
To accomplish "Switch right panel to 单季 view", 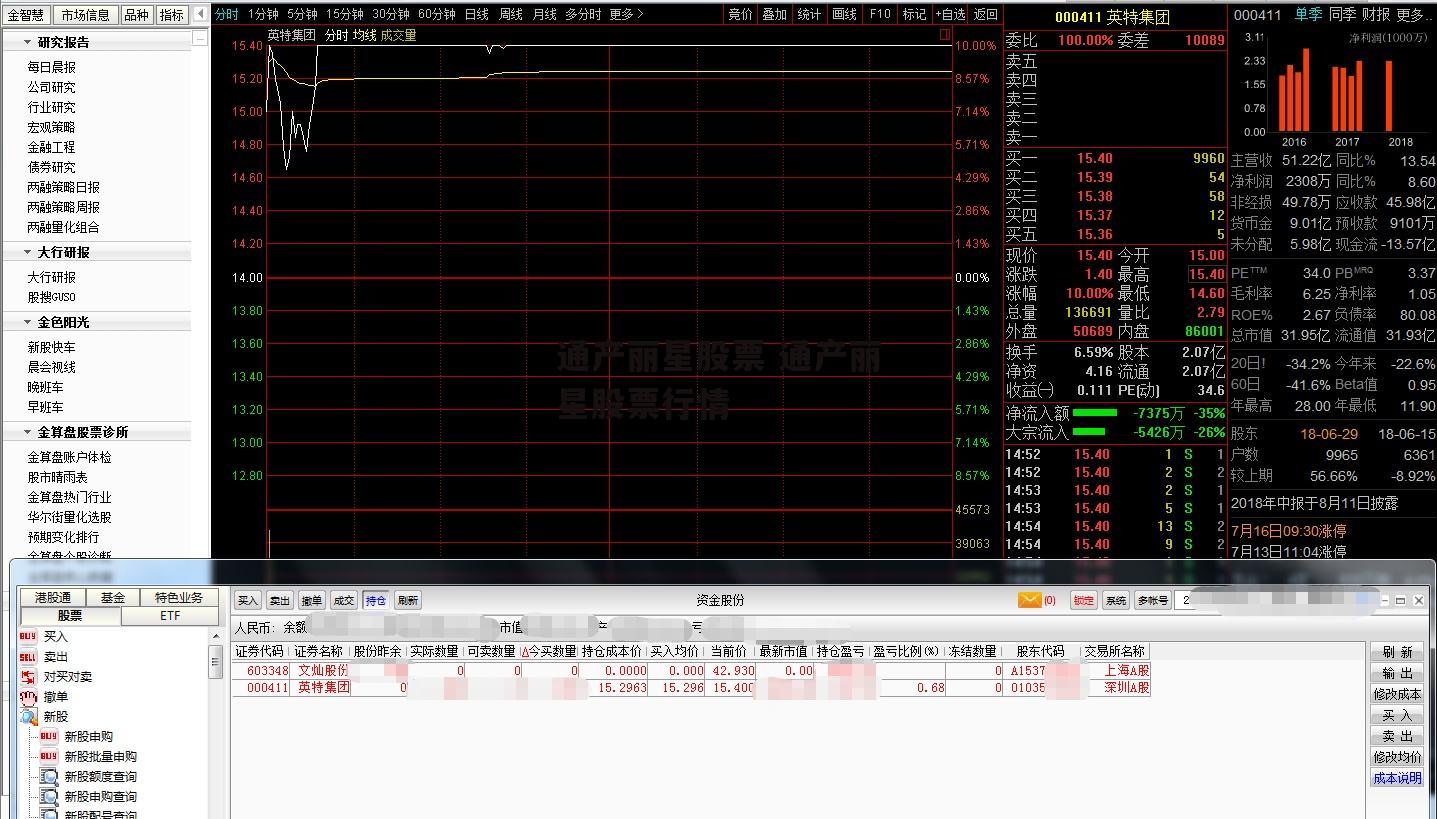I will 1308,14.
